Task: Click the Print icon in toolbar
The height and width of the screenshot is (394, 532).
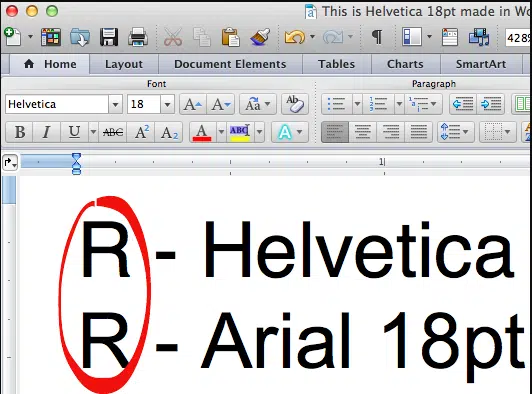Action: [138, 37]
